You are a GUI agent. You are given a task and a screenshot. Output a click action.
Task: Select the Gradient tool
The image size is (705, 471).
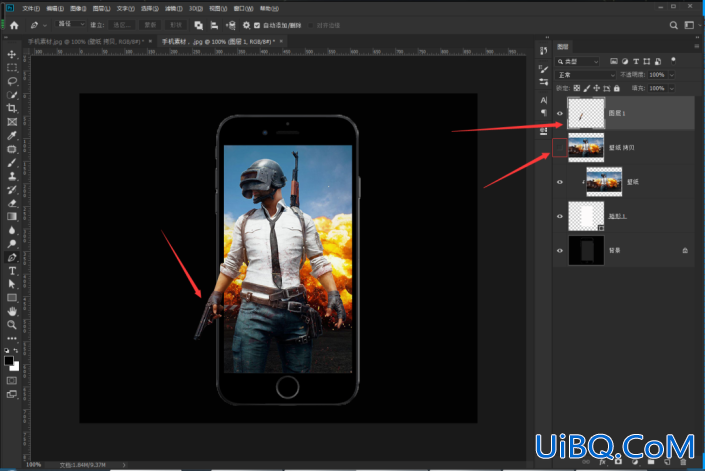coord(12,217)
